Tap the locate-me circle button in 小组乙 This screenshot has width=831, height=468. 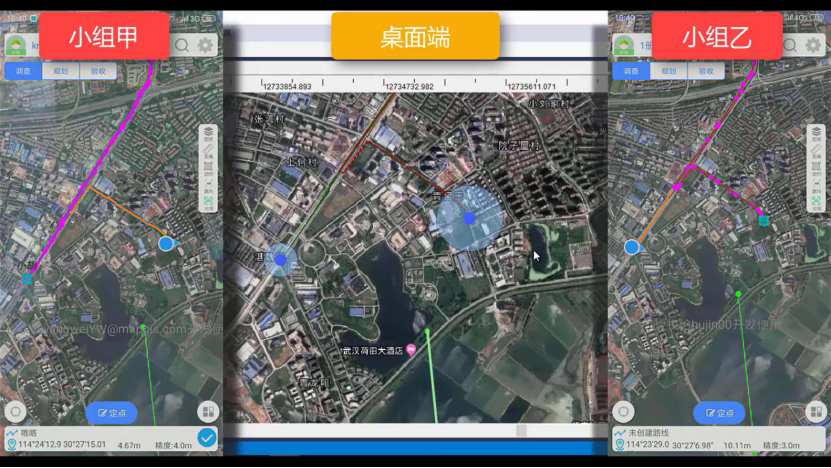623,412
